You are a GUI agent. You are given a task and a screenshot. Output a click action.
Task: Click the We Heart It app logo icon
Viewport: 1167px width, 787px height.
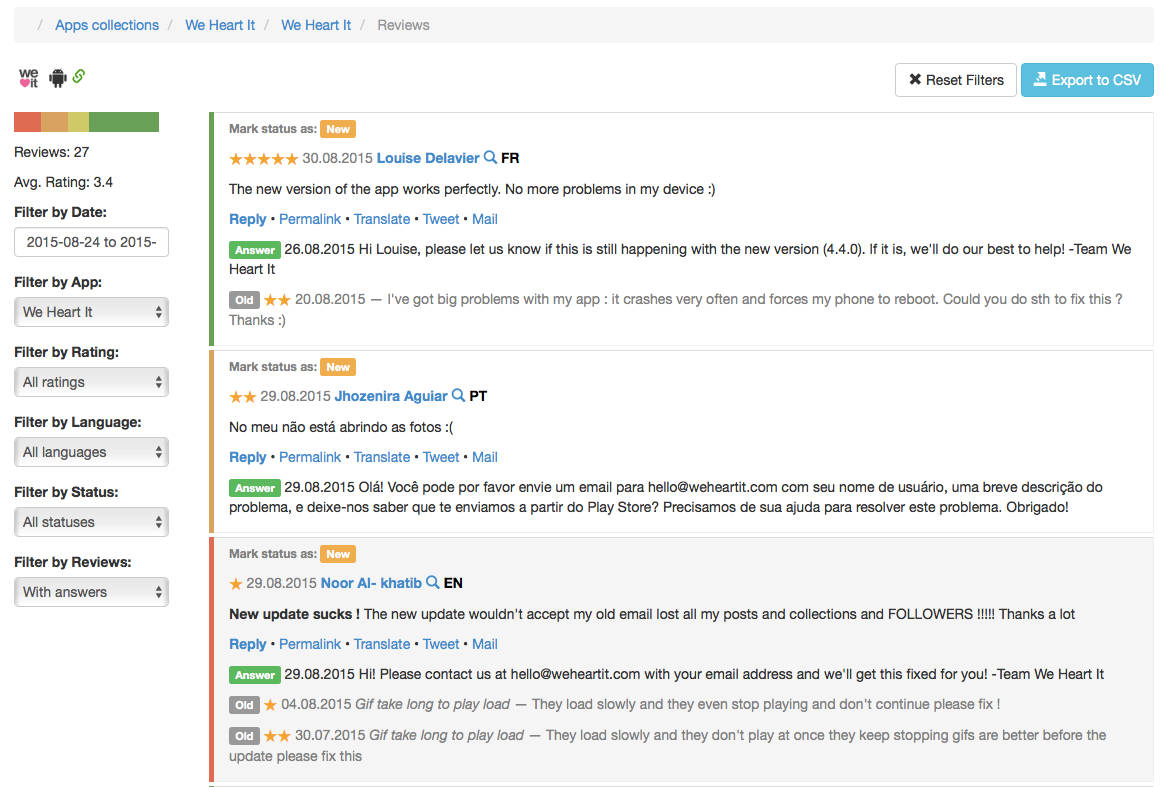click(x=28, y=78)
